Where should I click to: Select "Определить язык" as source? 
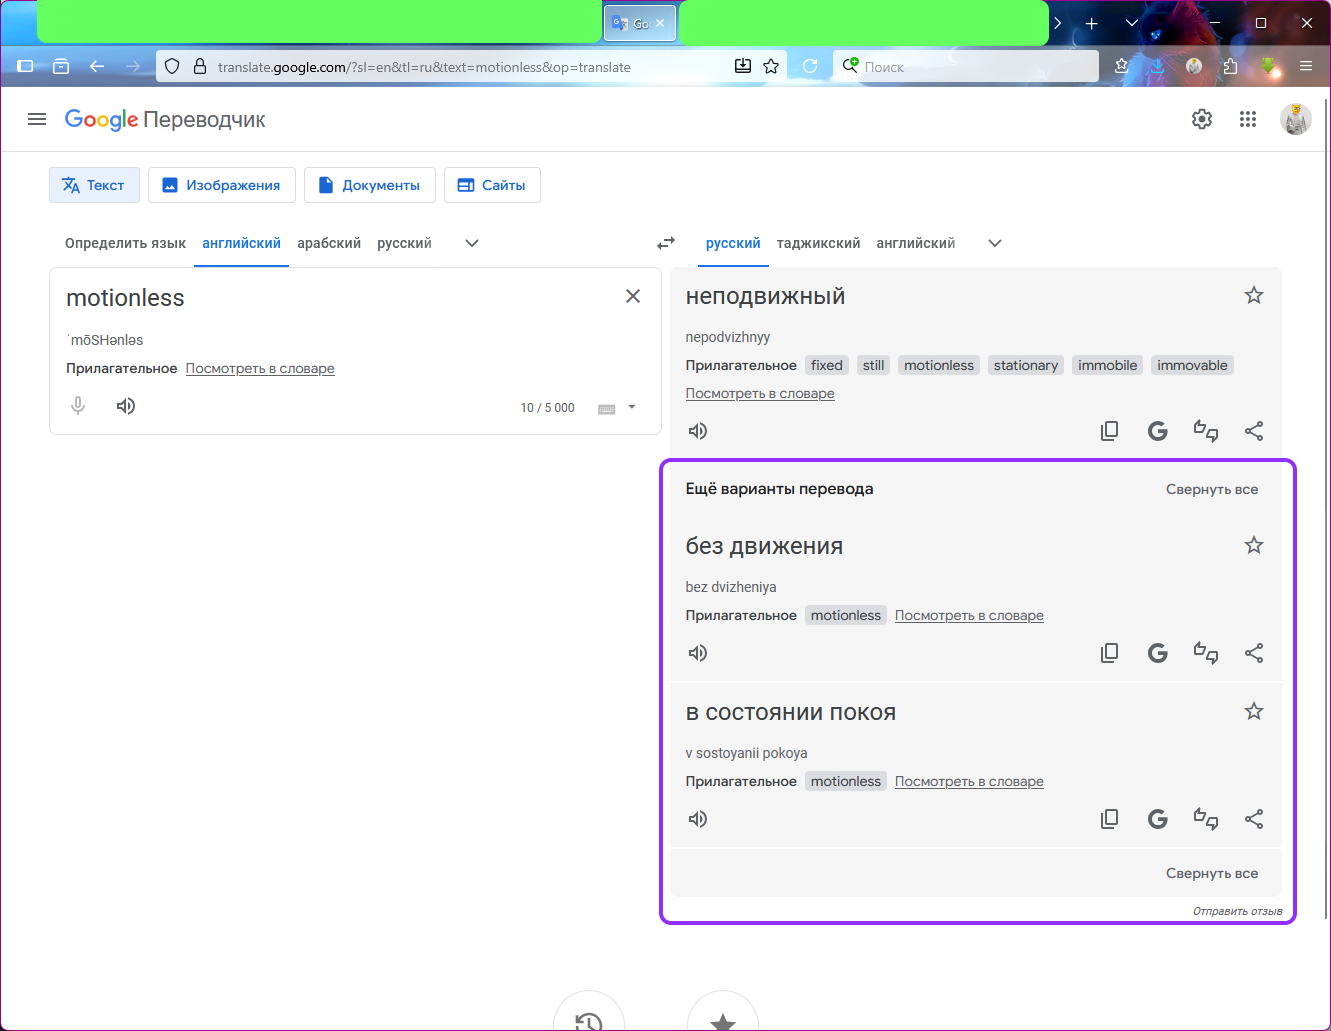click(125, 243)
